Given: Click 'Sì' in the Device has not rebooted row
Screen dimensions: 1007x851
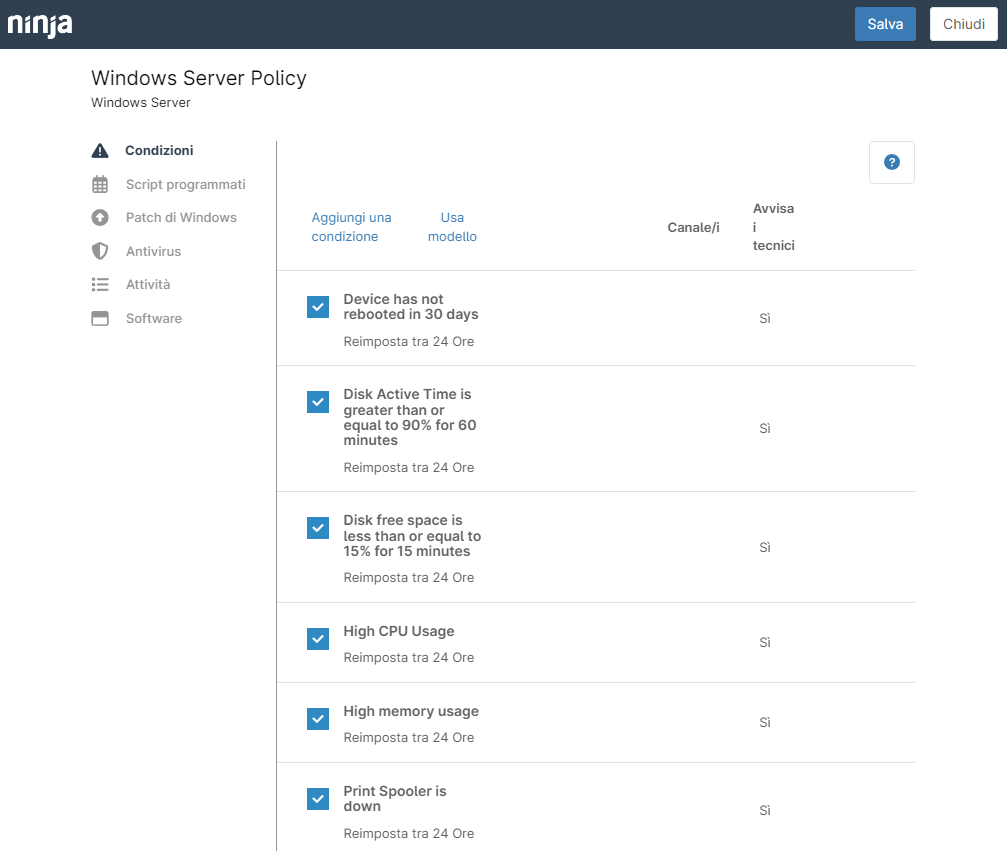Looking at the screenshot, I should tap(765, 319).
